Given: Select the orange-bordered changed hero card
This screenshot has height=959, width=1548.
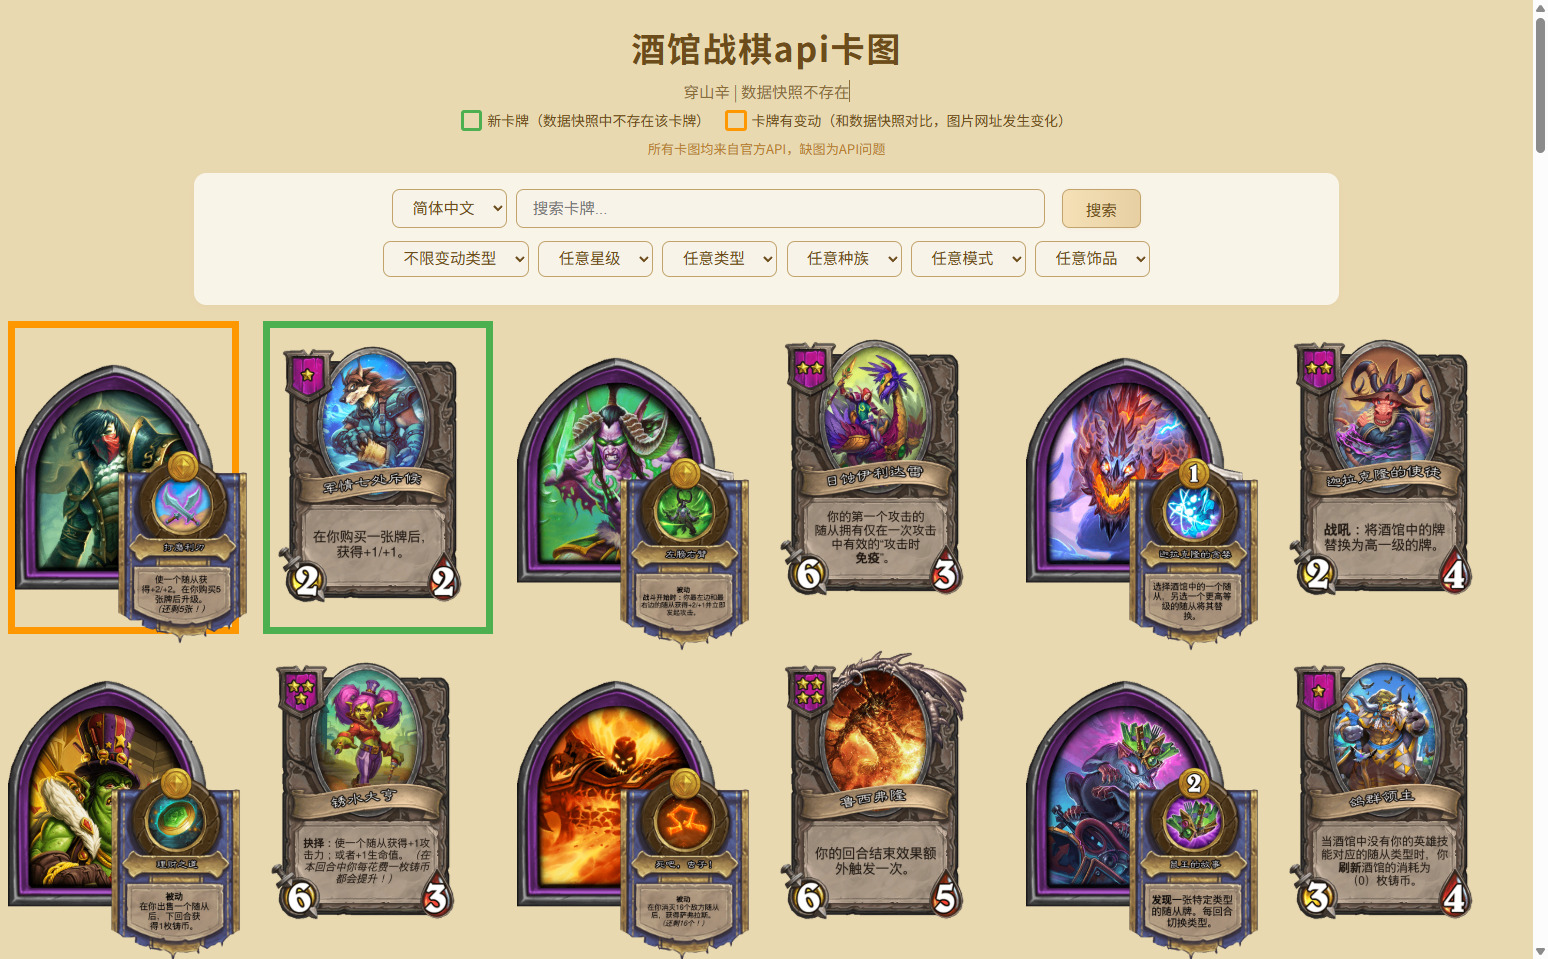Looking at the screenshot, I should 124,477.
